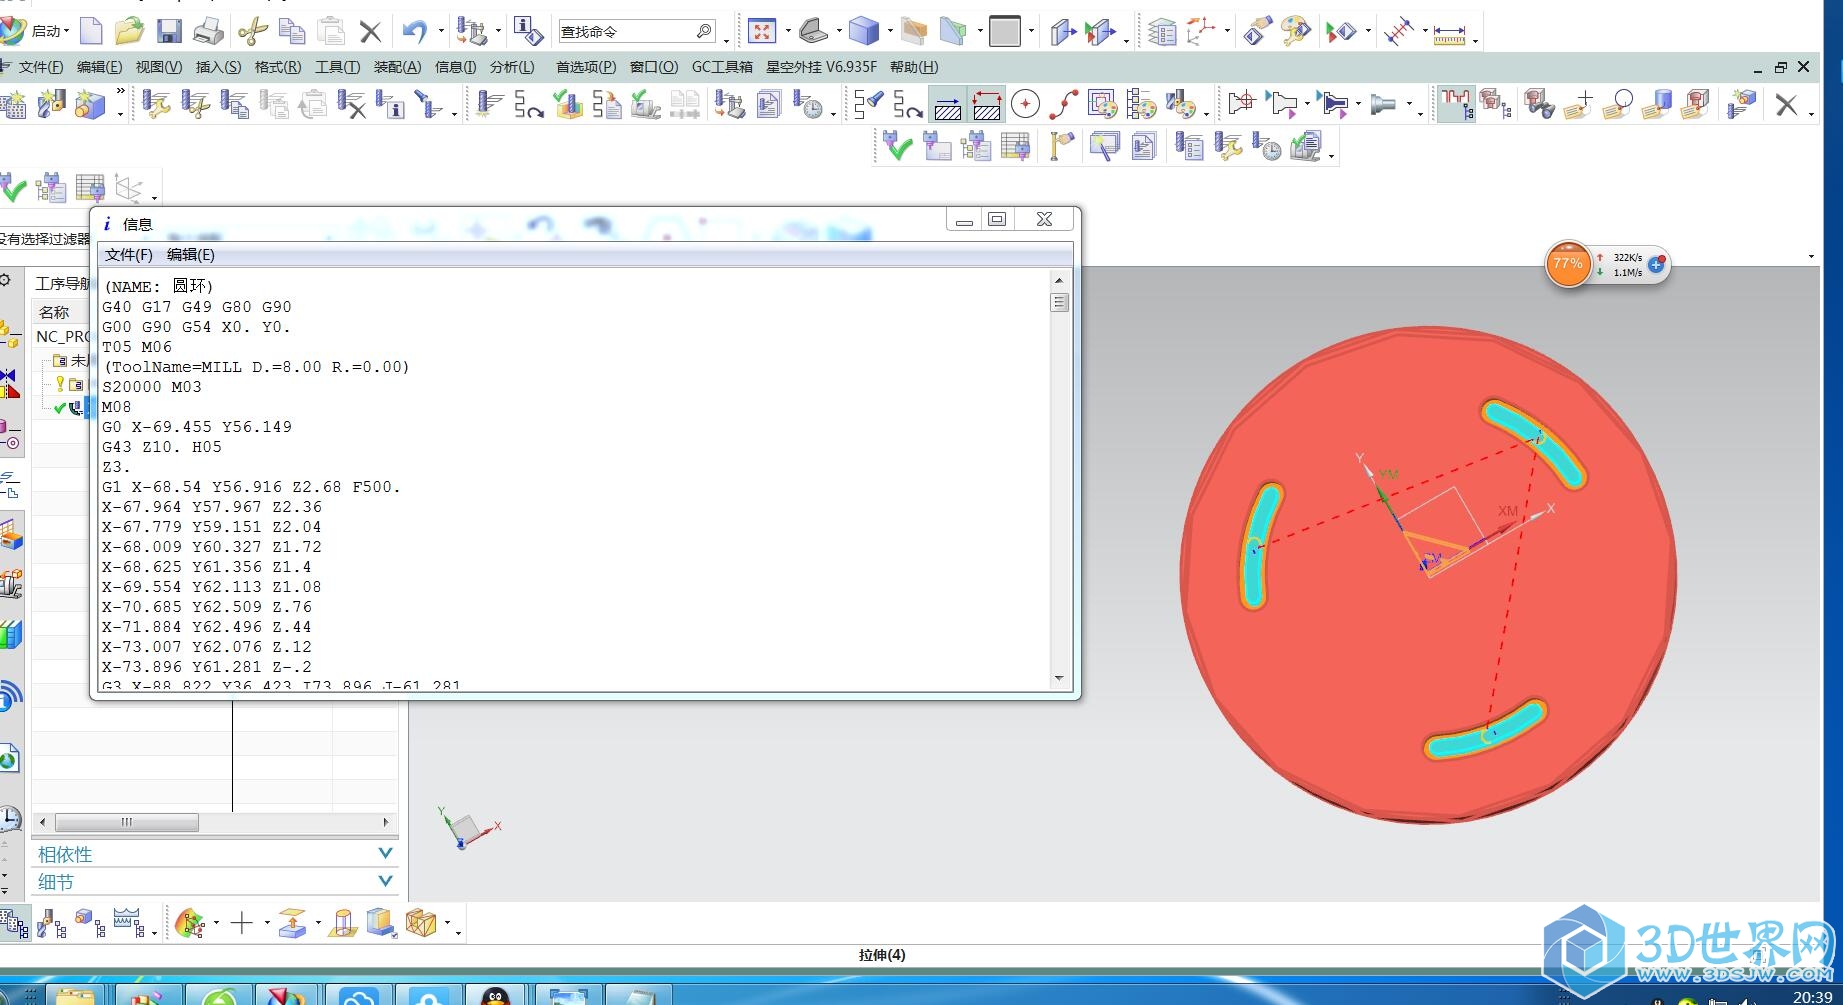This screenshot has height=1005, width=1843.
Task: Click the Shop Documentation icon
Action: (768, 104)
